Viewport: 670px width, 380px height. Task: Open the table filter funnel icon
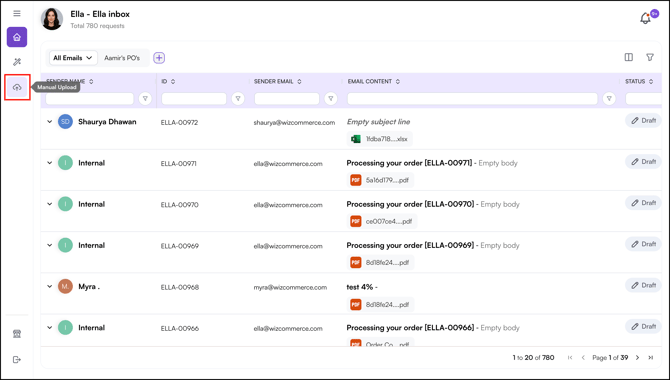pyautogui.click(x=650, y=57)
